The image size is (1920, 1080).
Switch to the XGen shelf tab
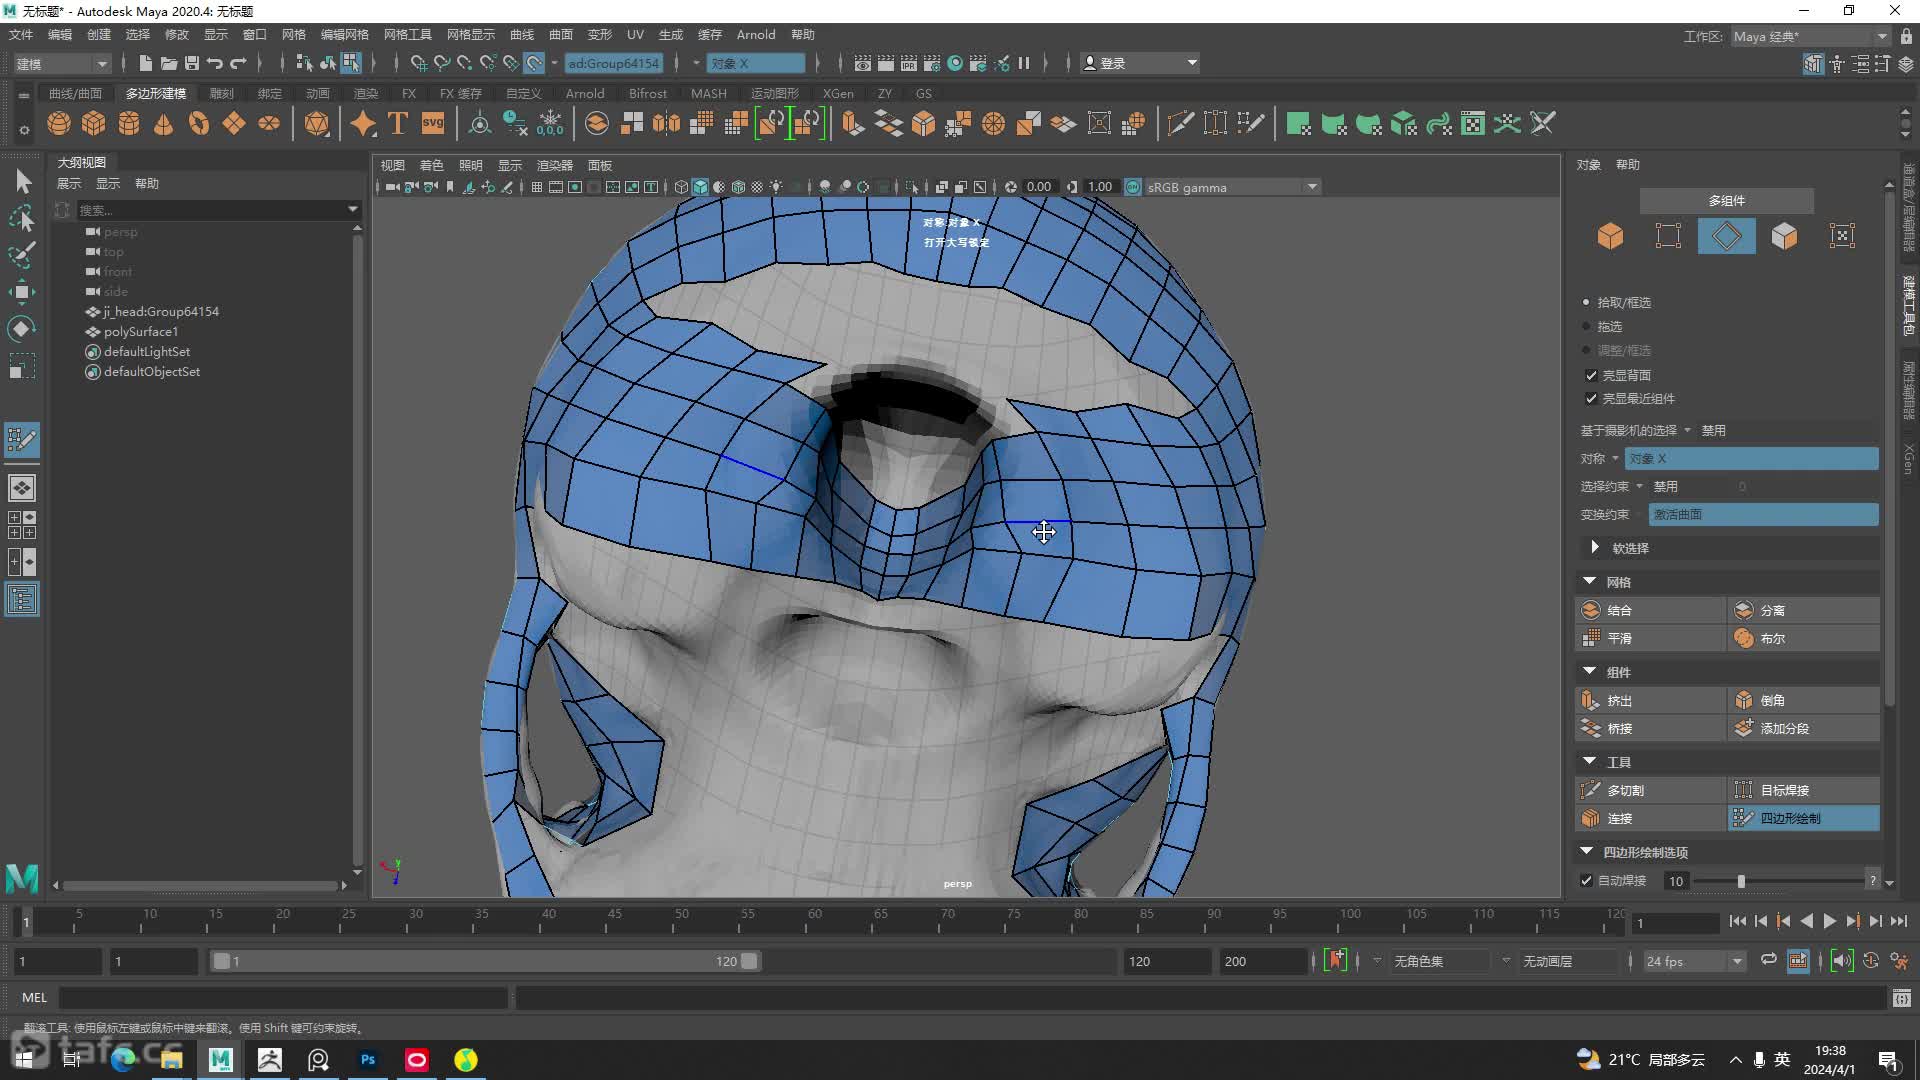838,93
